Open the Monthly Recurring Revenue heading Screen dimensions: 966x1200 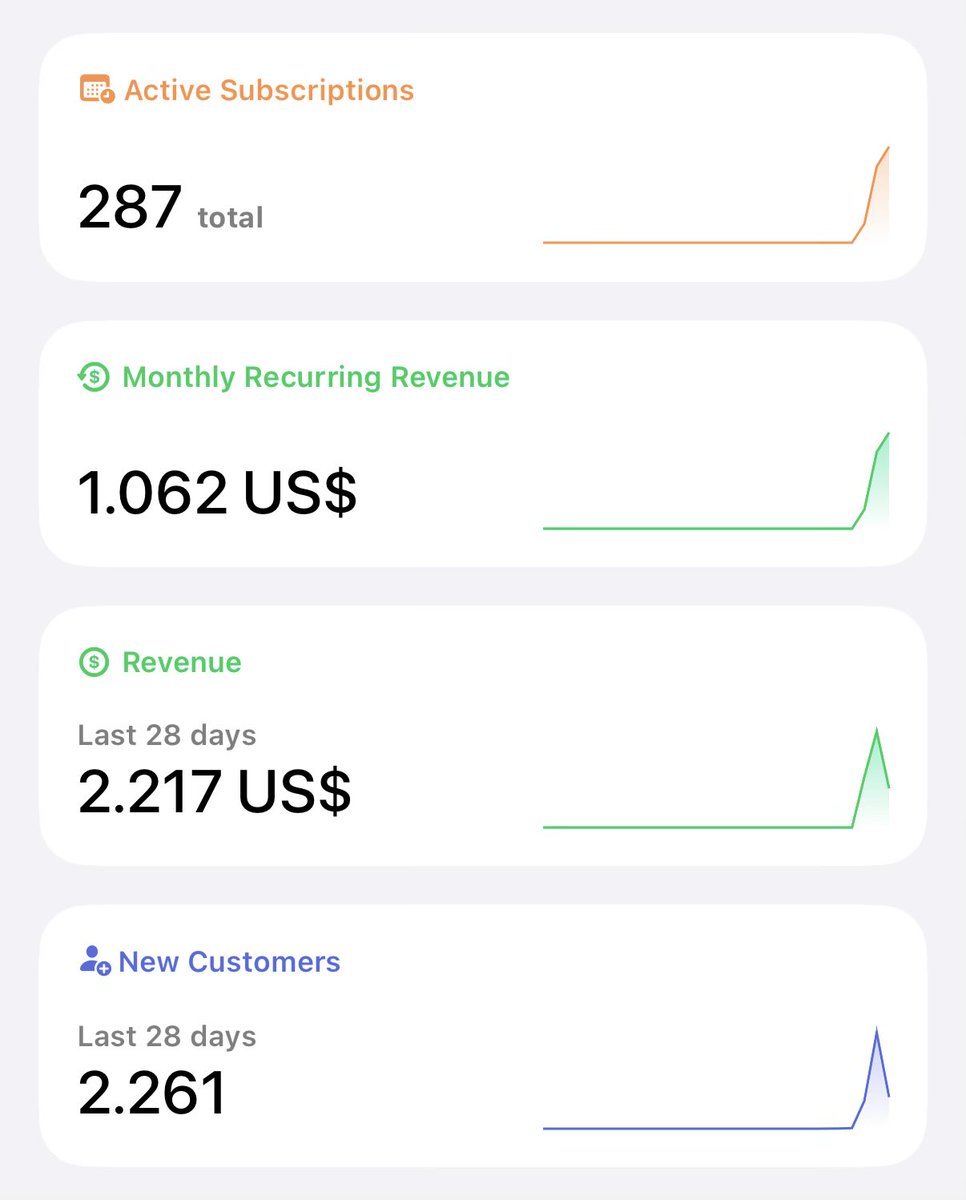point(316,377)
